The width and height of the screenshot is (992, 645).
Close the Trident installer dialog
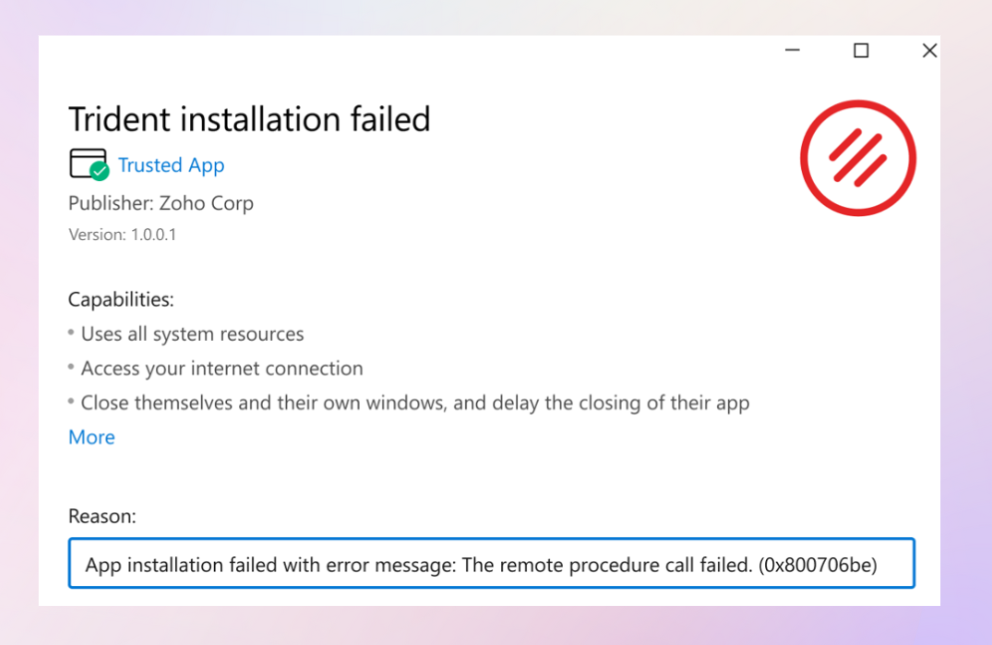point(929,50)
